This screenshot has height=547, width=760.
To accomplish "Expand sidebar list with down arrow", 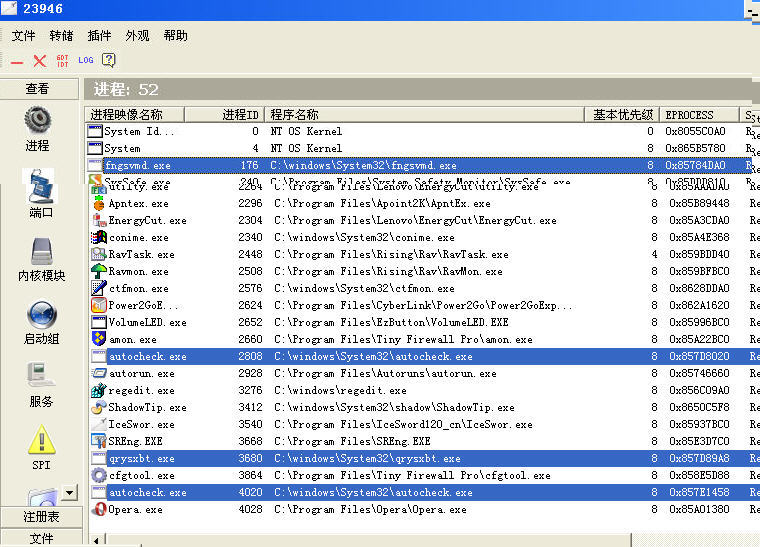I will (x=69, y=493).
